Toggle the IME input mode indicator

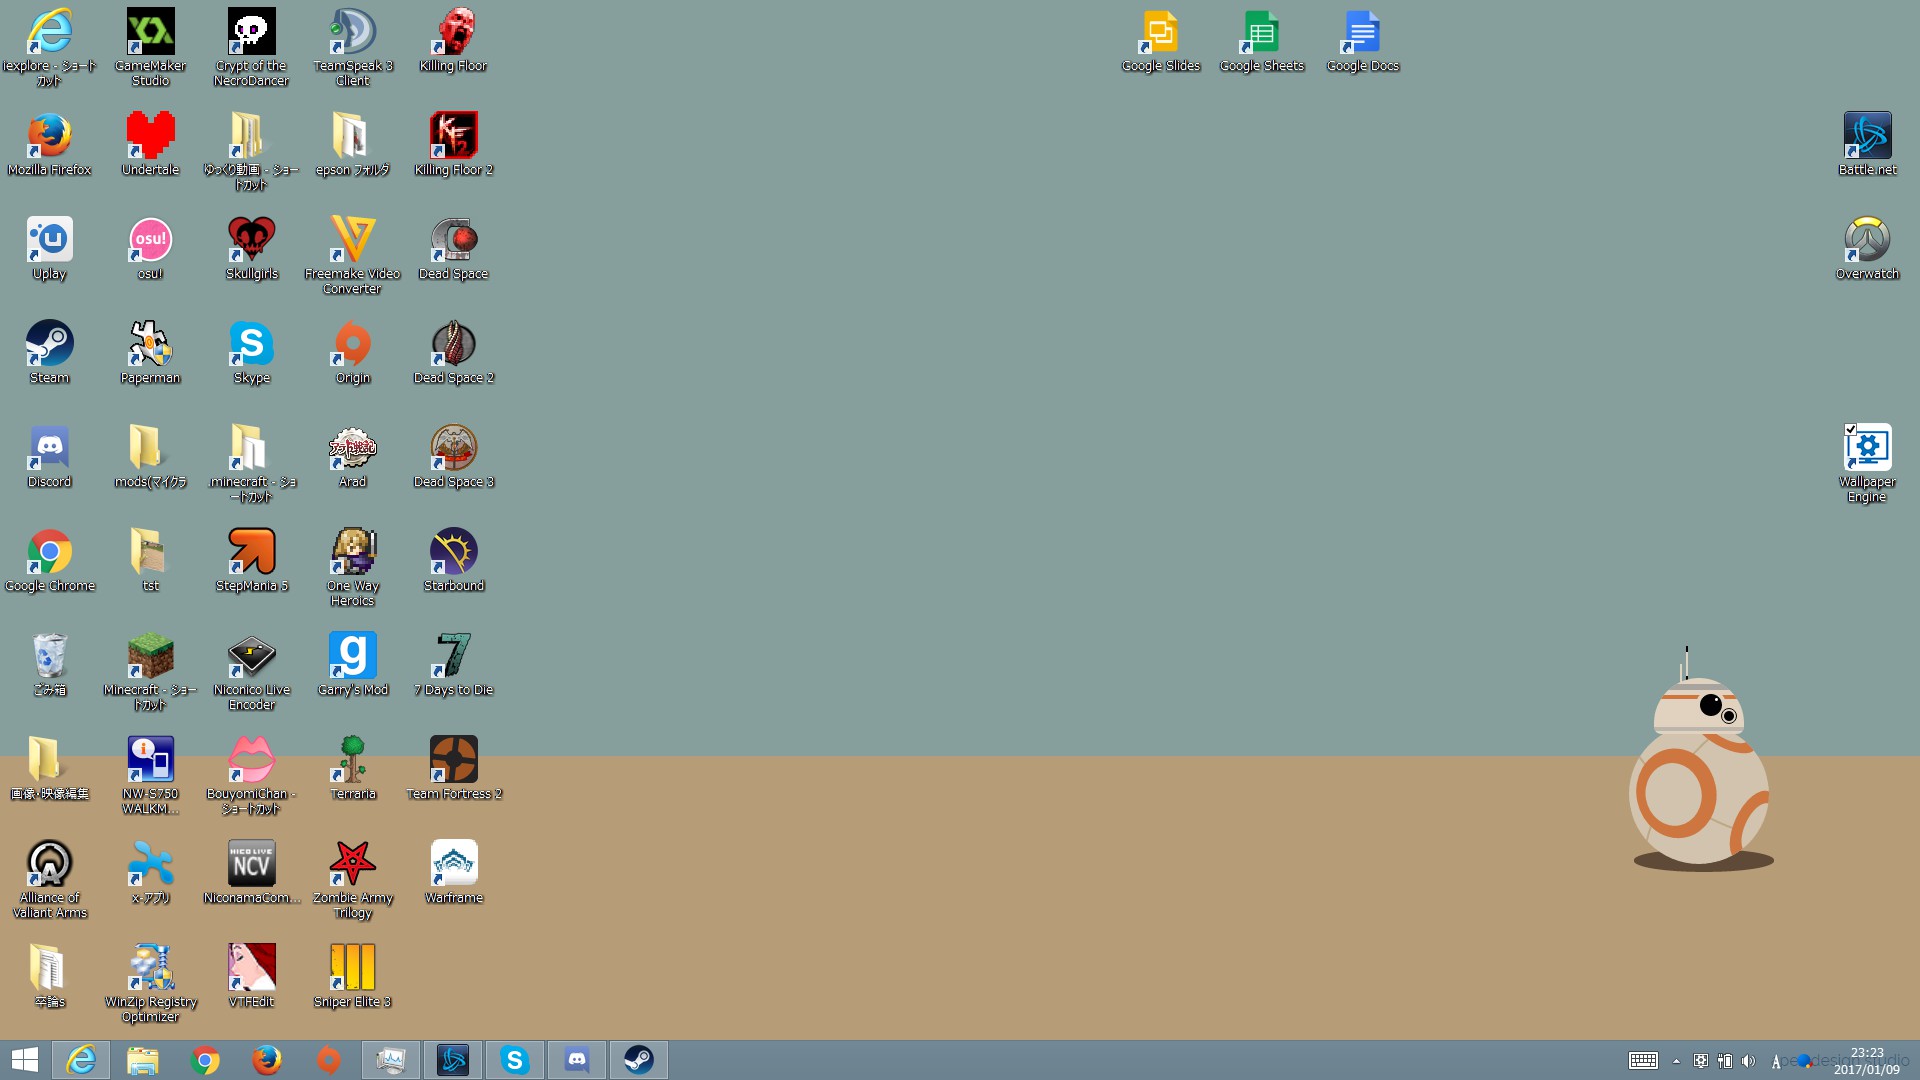click(x=1776, y=1061)
